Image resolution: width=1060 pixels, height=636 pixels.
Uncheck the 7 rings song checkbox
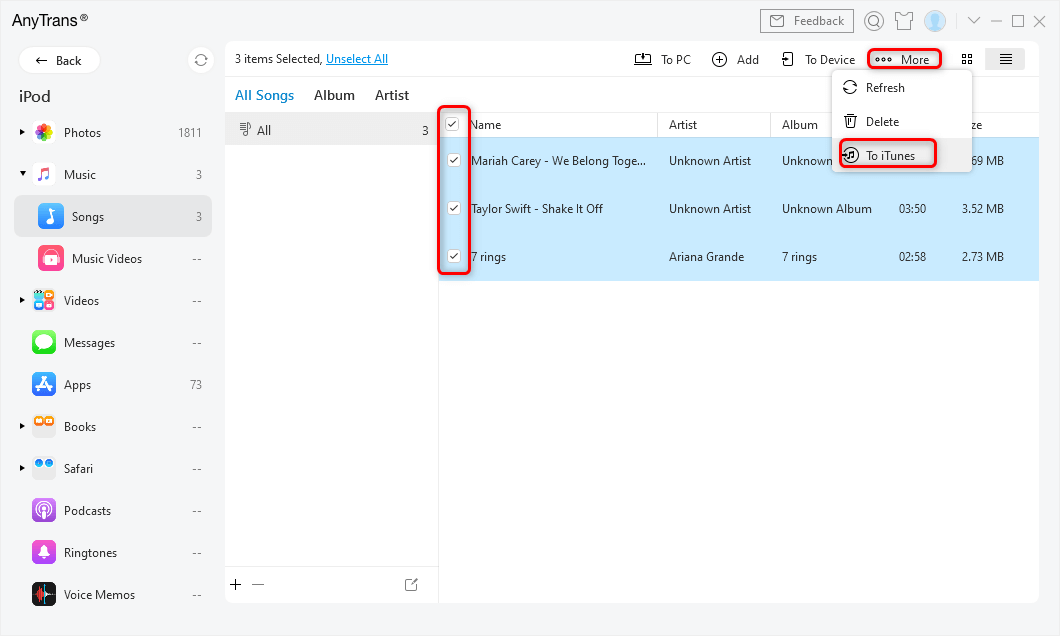click(x=454, y=256)
